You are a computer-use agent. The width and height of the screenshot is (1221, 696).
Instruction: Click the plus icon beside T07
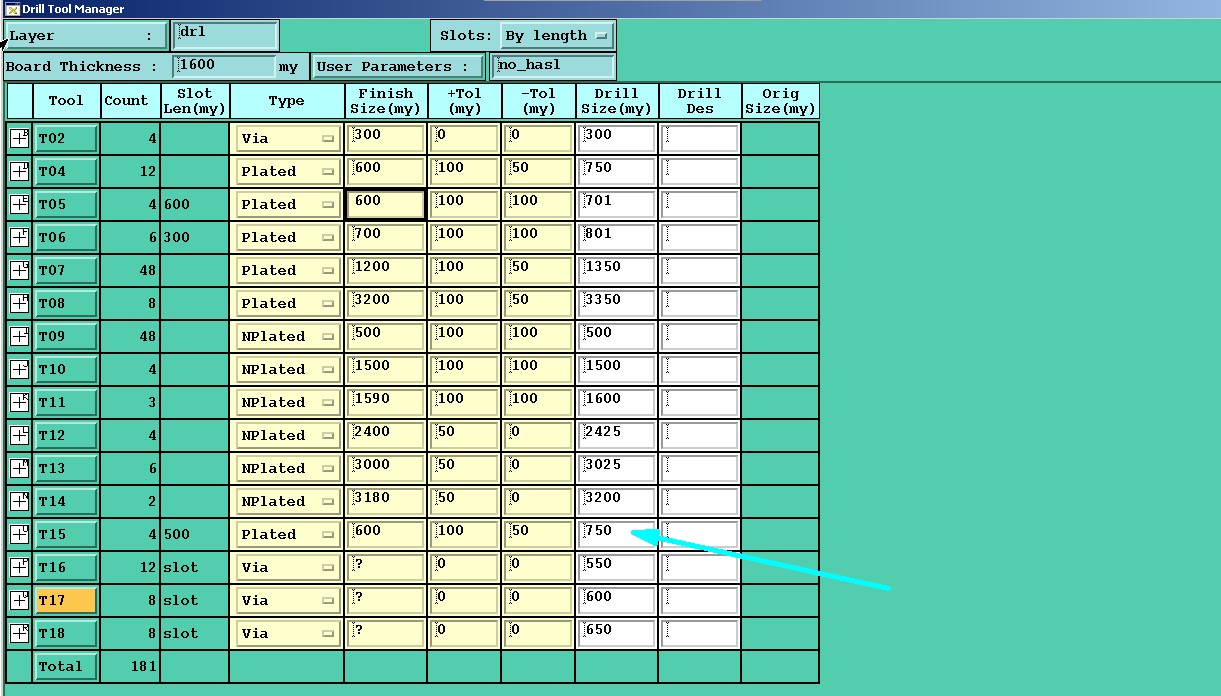point(19,270)
